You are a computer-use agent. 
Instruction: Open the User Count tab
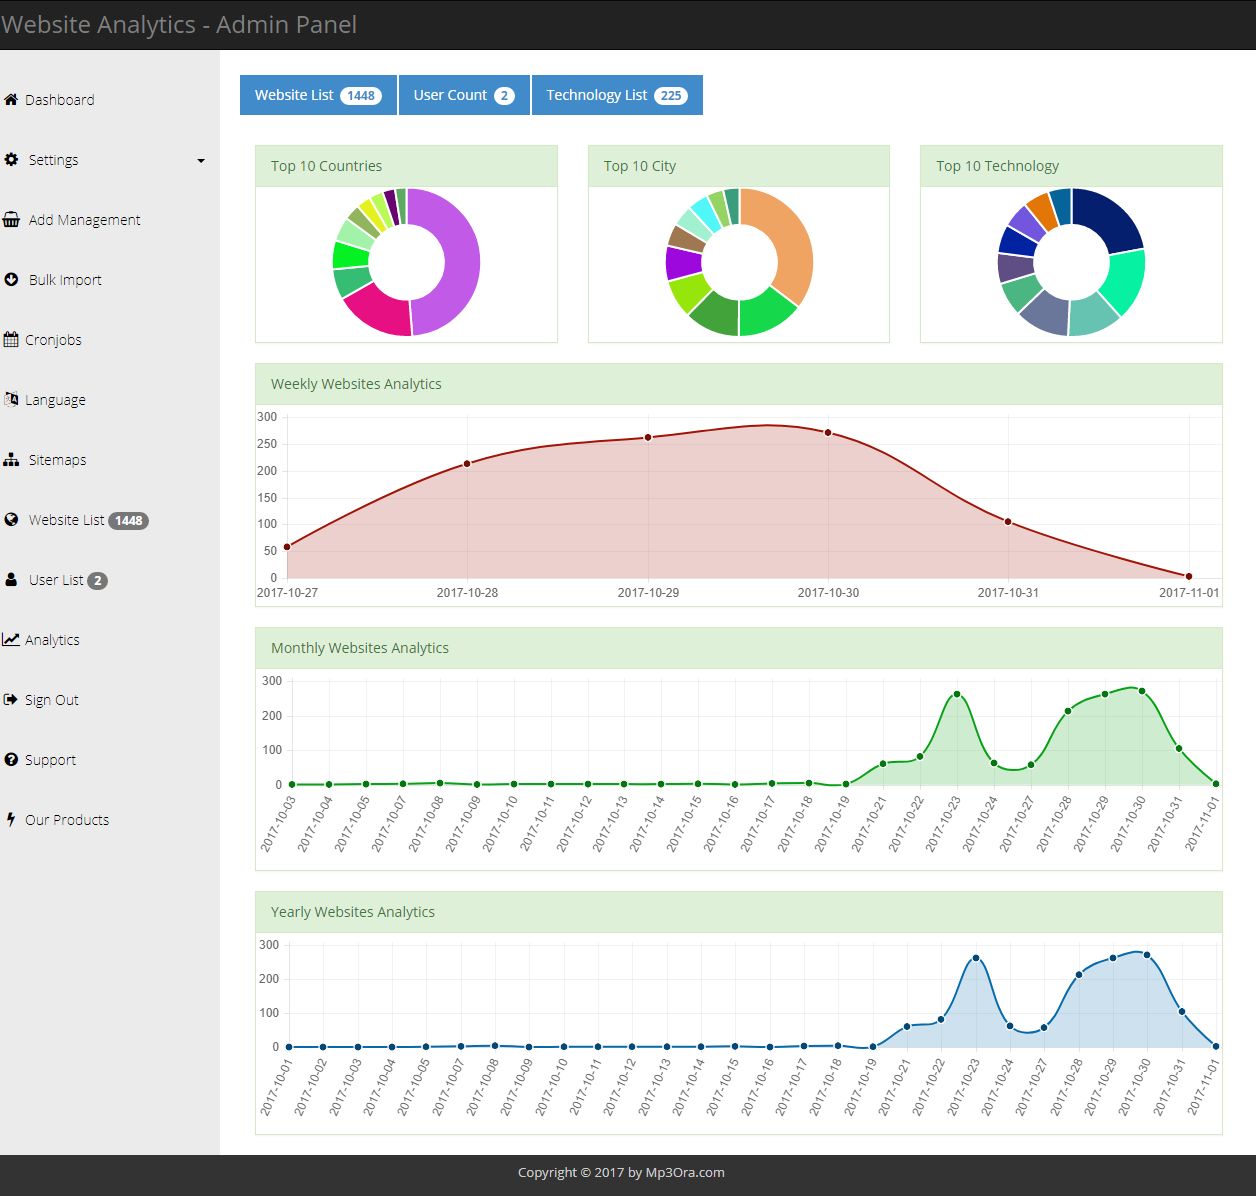click(x=464, y=95)
